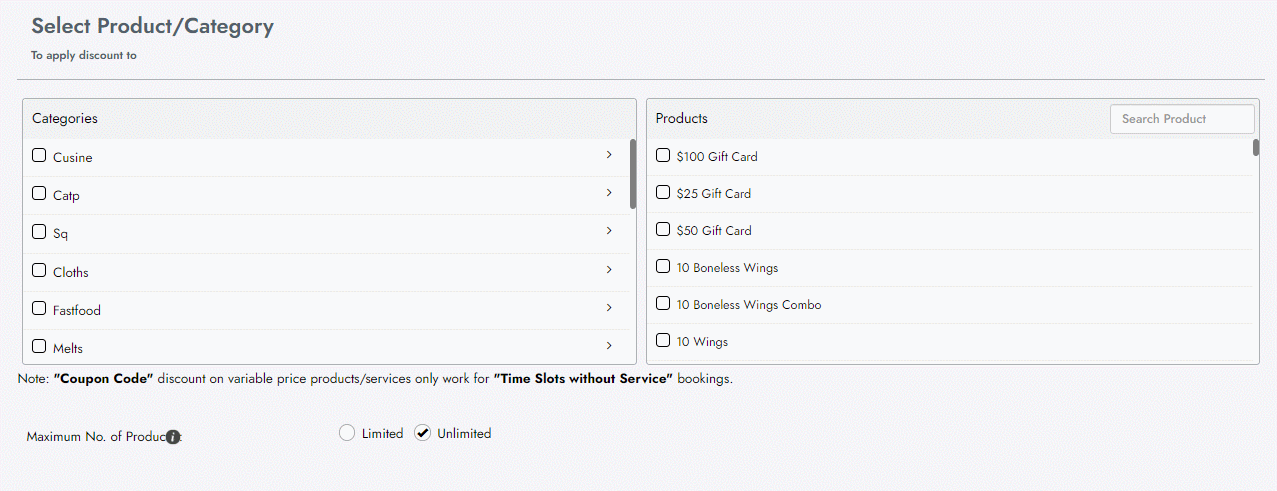The image size is (1277, 491).
Task: Click the info icon beside Maximum No. of Products
Action: (x=173, y=437)
